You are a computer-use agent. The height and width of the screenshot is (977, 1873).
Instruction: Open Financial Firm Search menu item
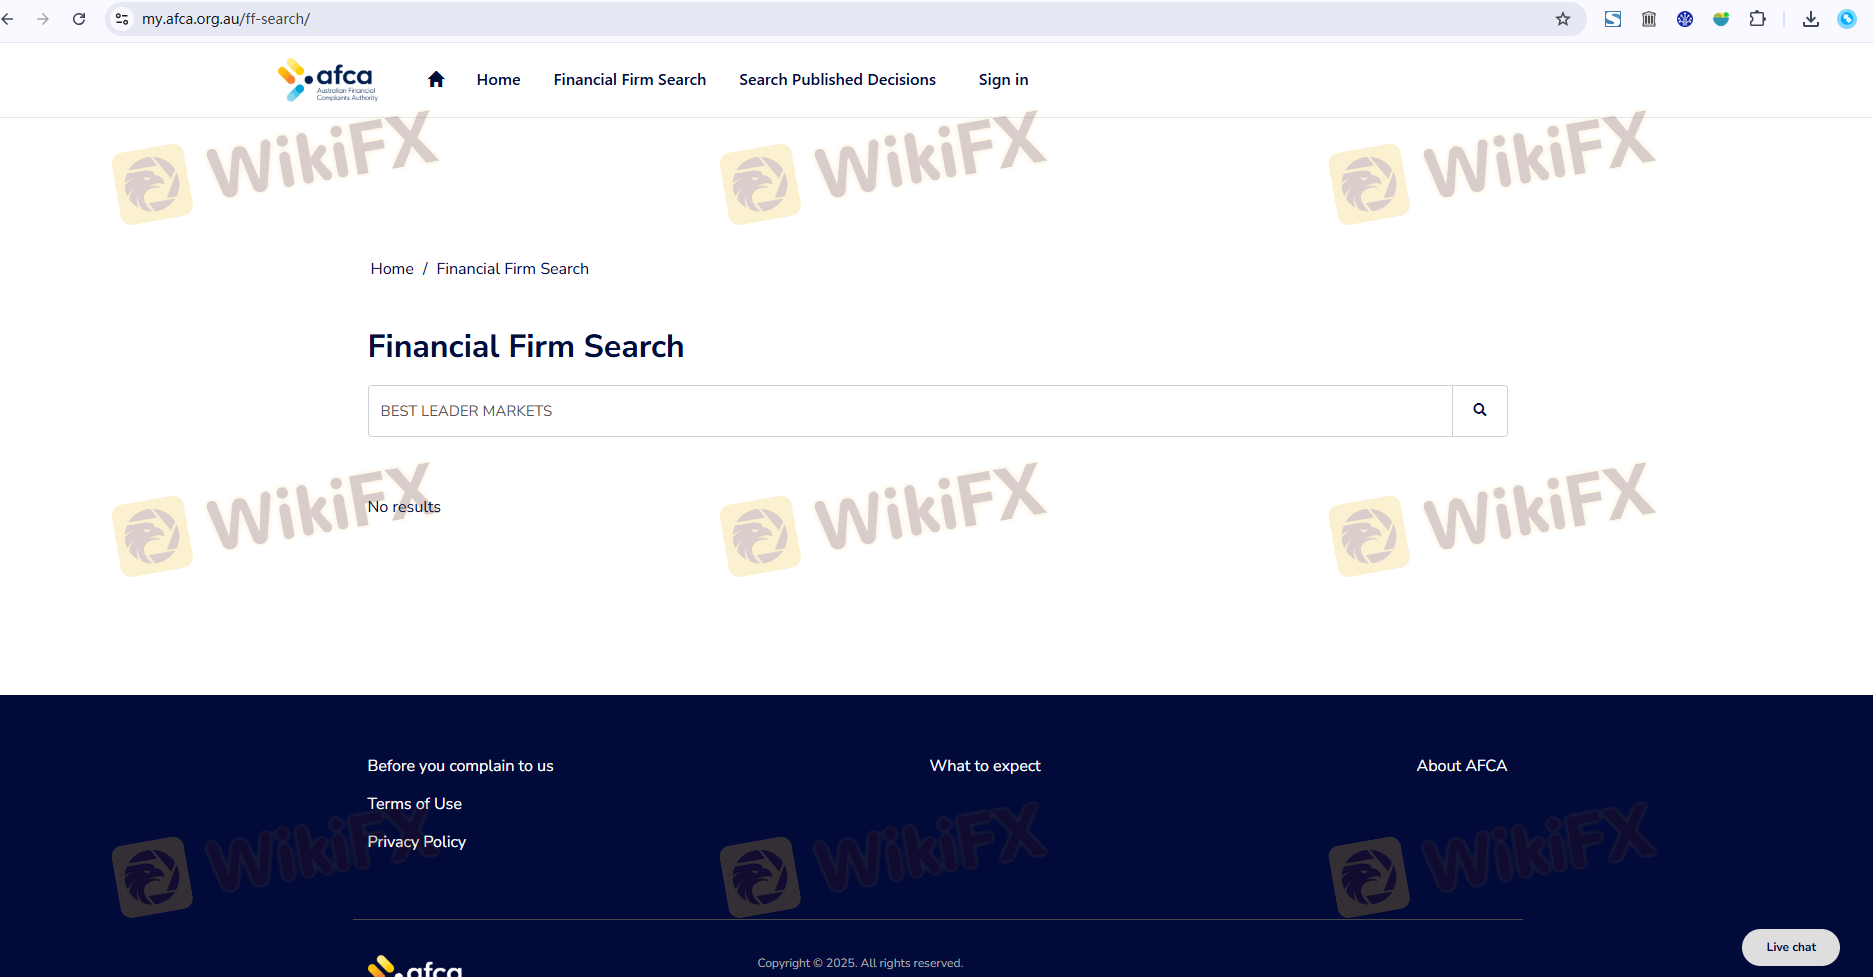[x=629, y=80]
